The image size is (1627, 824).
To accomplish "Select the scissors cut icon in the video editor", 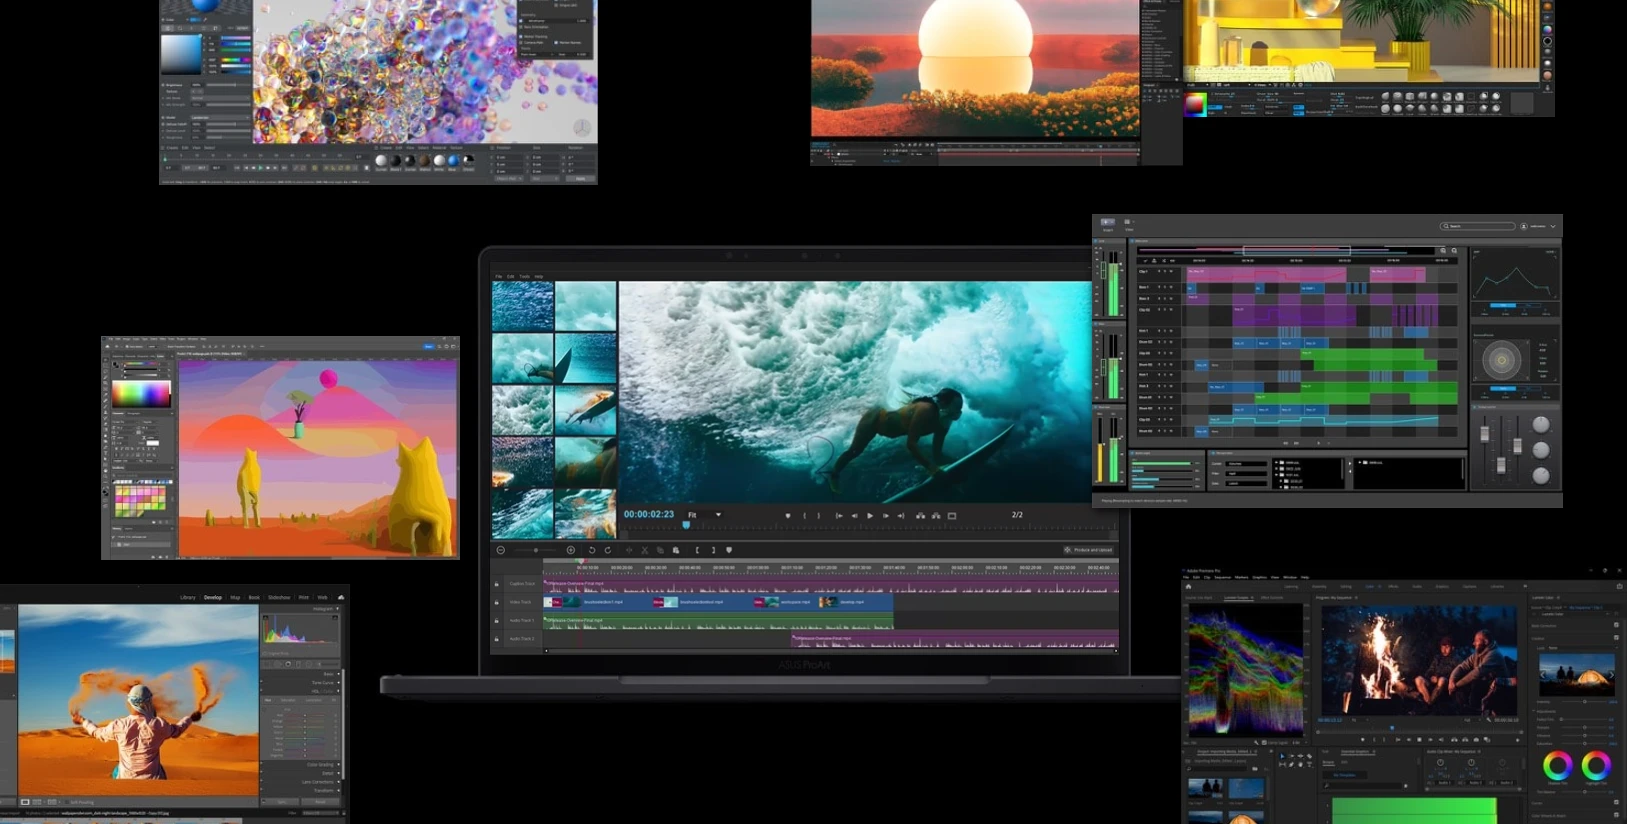I will [645, 550].
